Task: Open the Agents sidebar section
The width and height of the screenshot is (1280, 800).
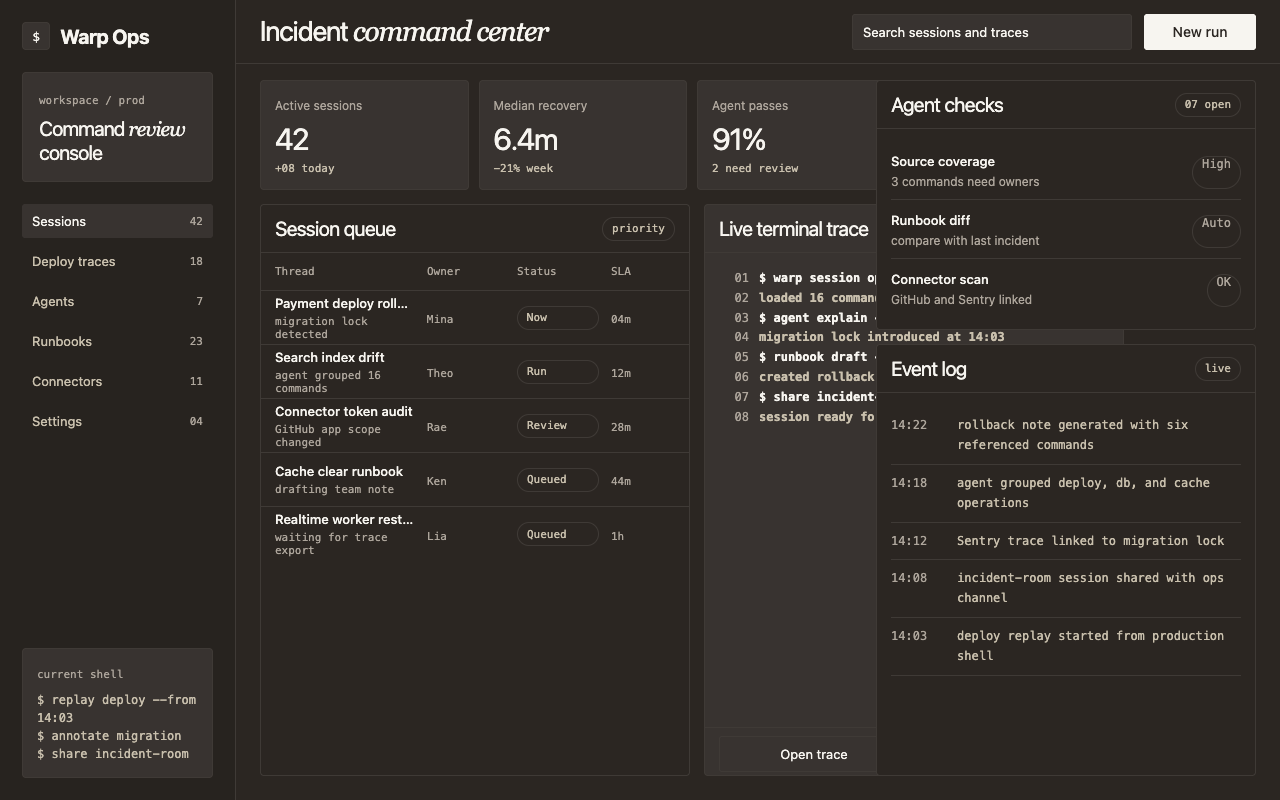Action: [x=117, y=301]
